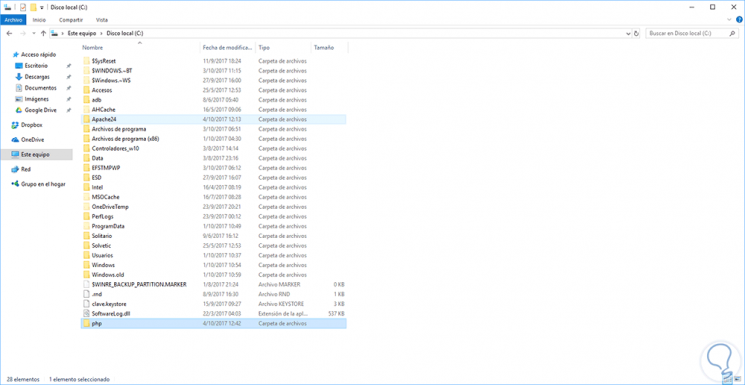
Task: Open the Compartir ribbon tab
Action: (x=71, y=20)
